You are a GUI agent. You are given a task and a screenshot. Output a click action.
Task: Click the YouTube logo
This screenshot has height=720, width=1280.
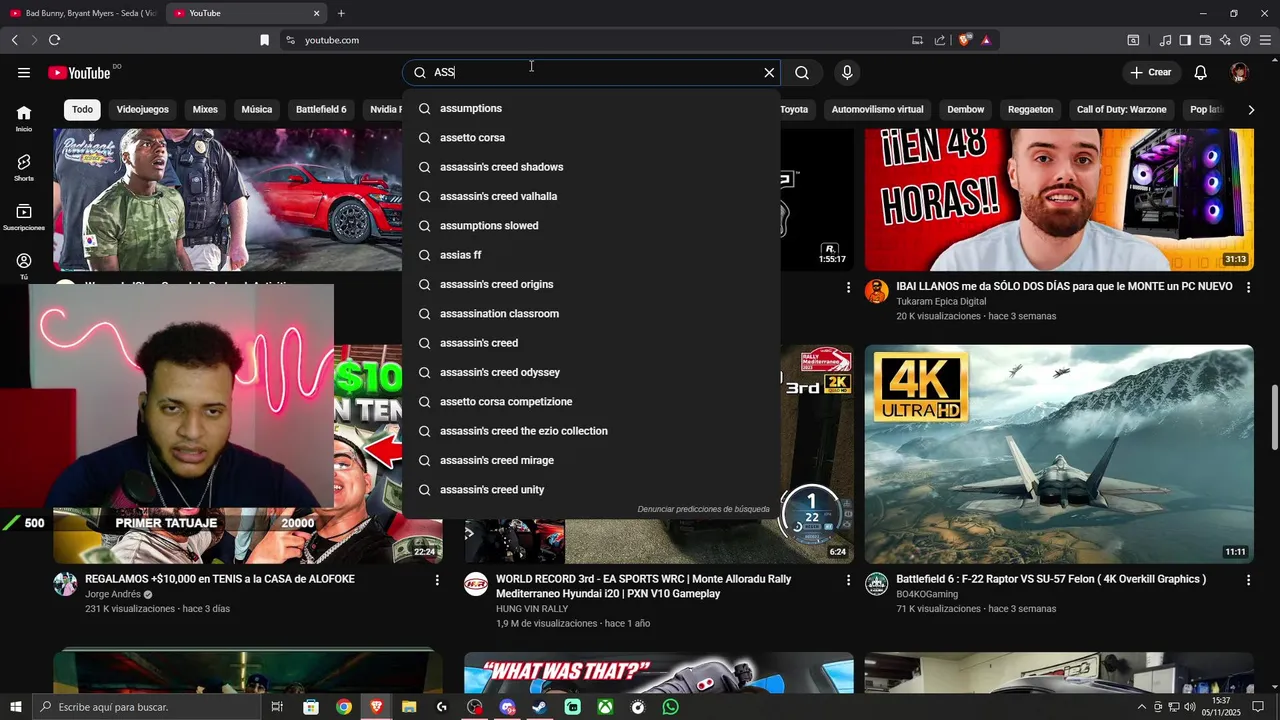click(79, 72)
